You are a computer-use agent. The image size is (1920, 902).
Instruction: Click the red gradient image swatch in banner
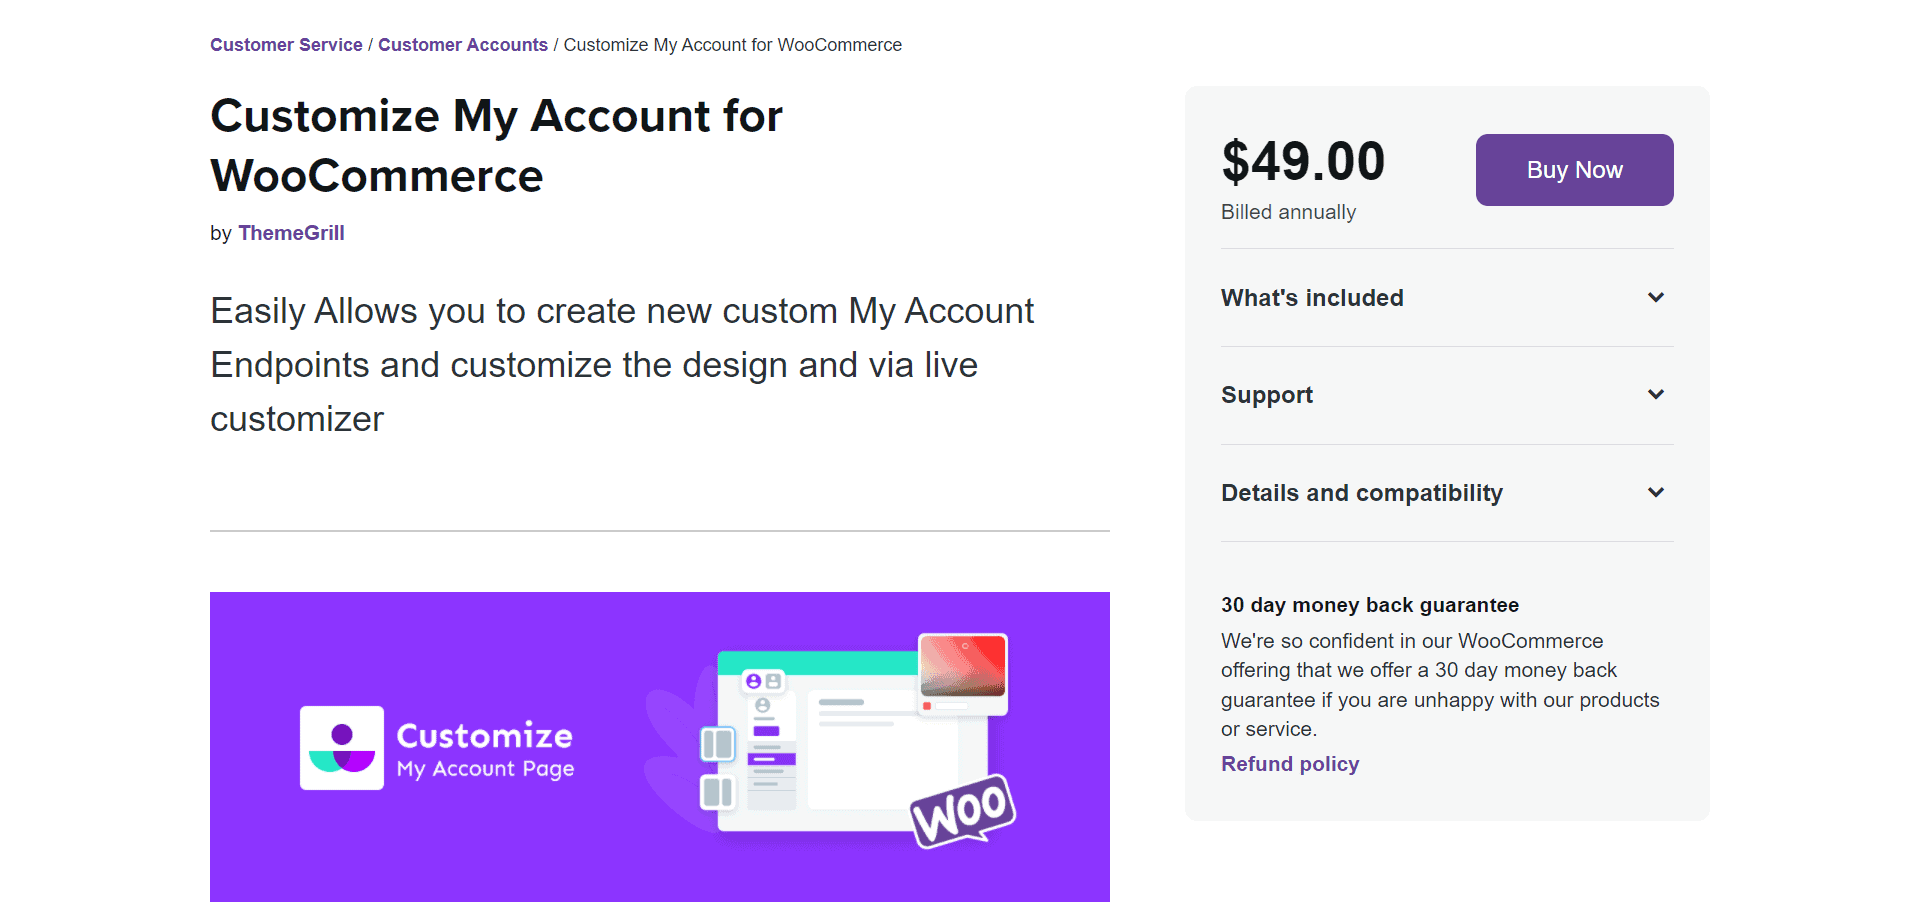tap(962, 665)
